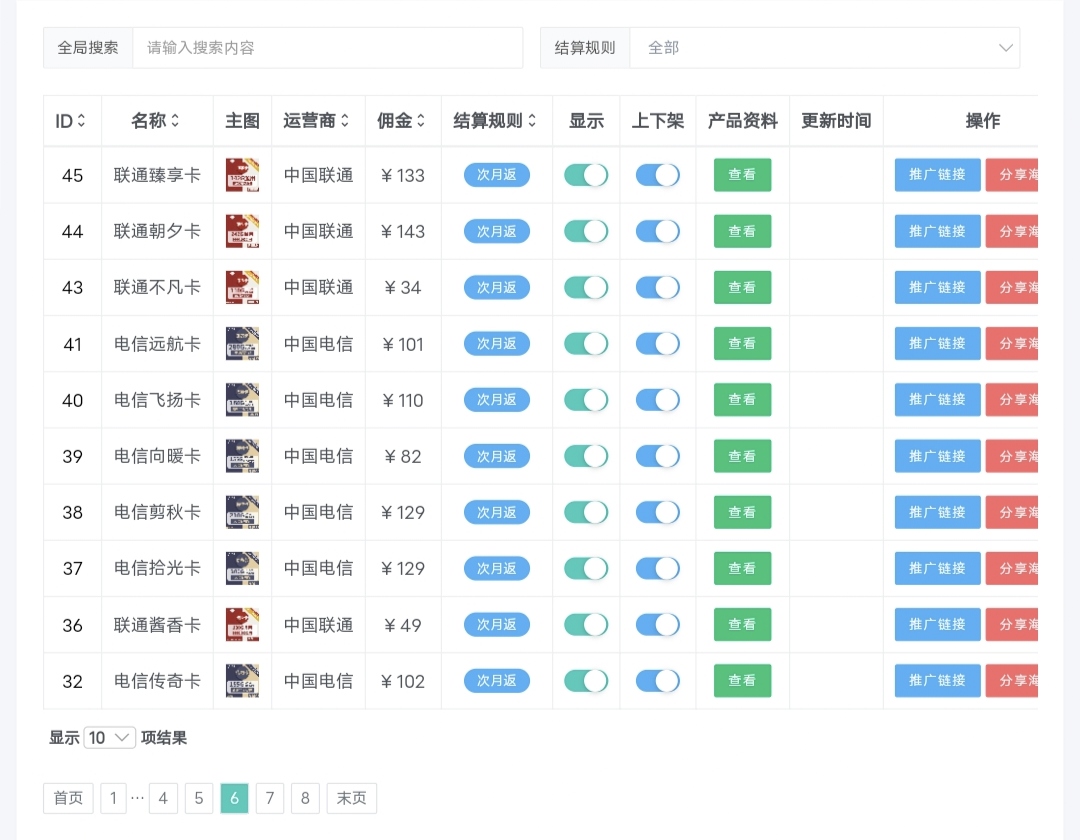Image resolution: width=1080 pixels, height=840 pixels.
Task: Open the 显示 results-per-page dropdown
Action: tap(110, 738)
